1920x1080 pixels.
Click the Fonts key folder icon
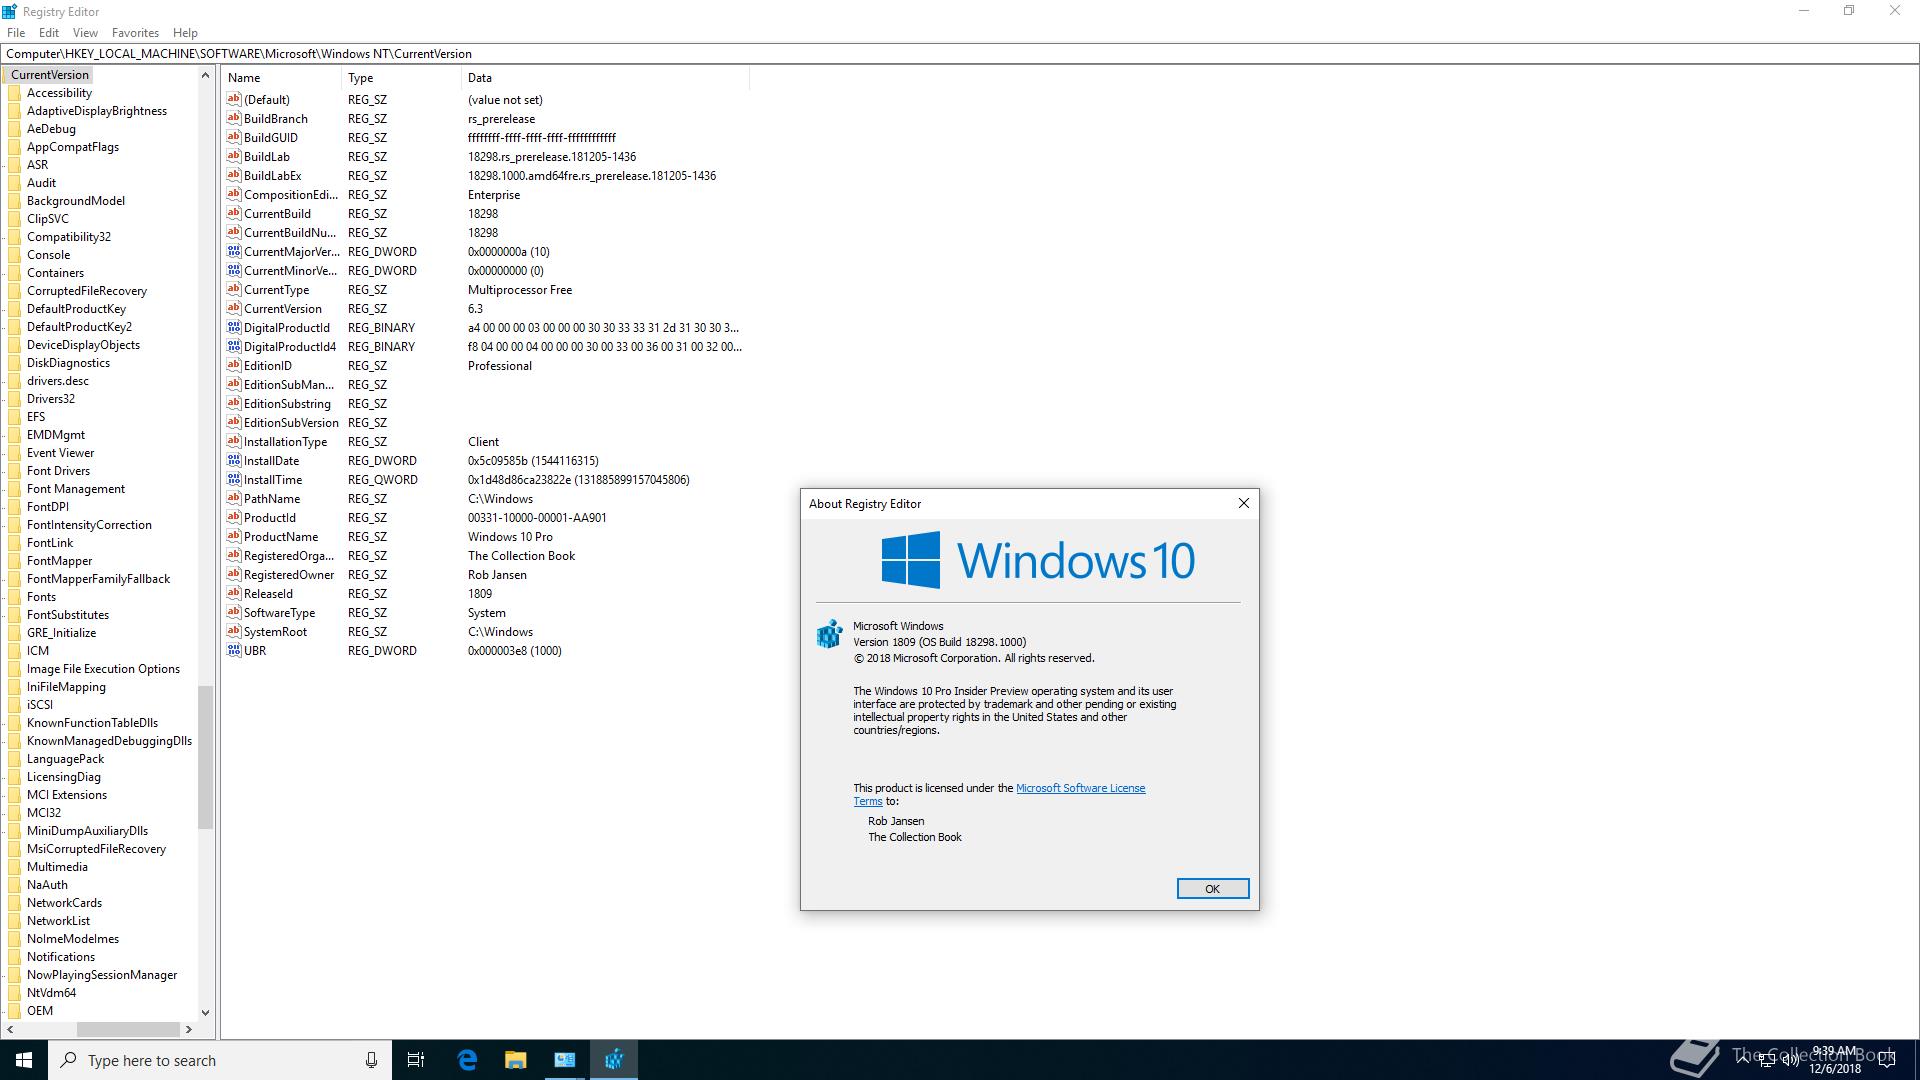(15, 597)
